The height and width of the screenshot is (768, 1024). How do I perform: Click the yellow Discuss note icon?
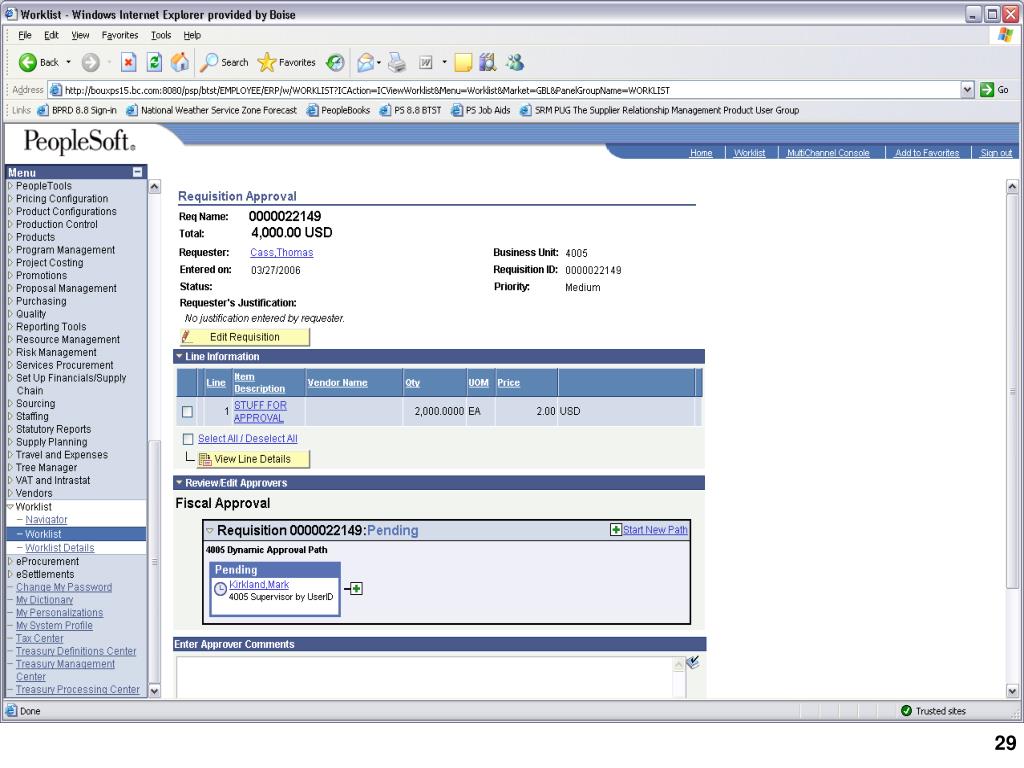[x=463, y=63]
